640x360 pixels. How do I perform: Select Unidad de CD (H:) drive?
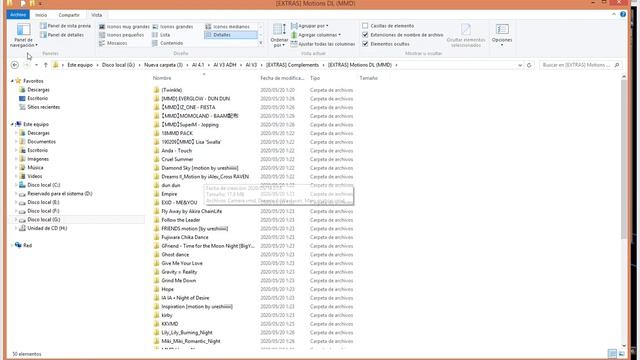click(x=43, y=228)
